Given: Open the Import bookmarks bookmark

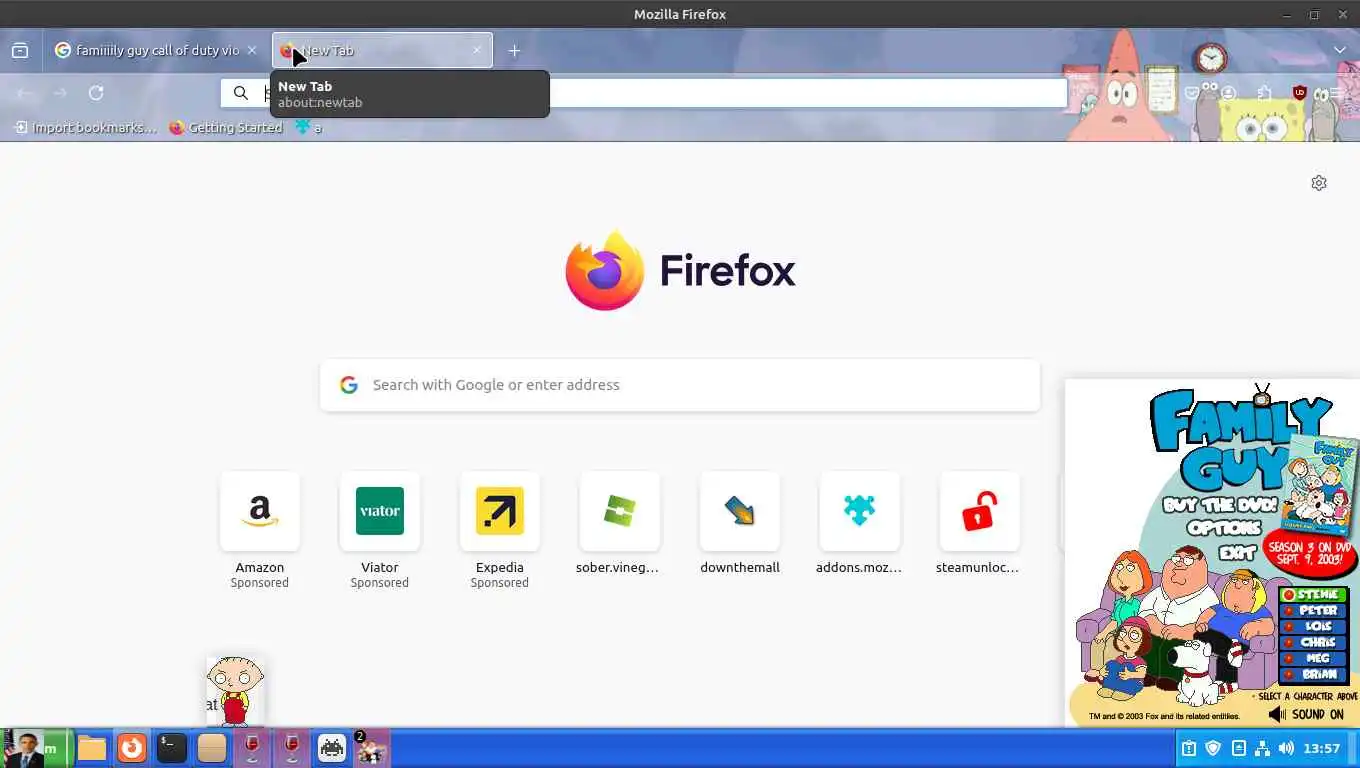Looking at the screenshot, I should (x=85, y=127).
